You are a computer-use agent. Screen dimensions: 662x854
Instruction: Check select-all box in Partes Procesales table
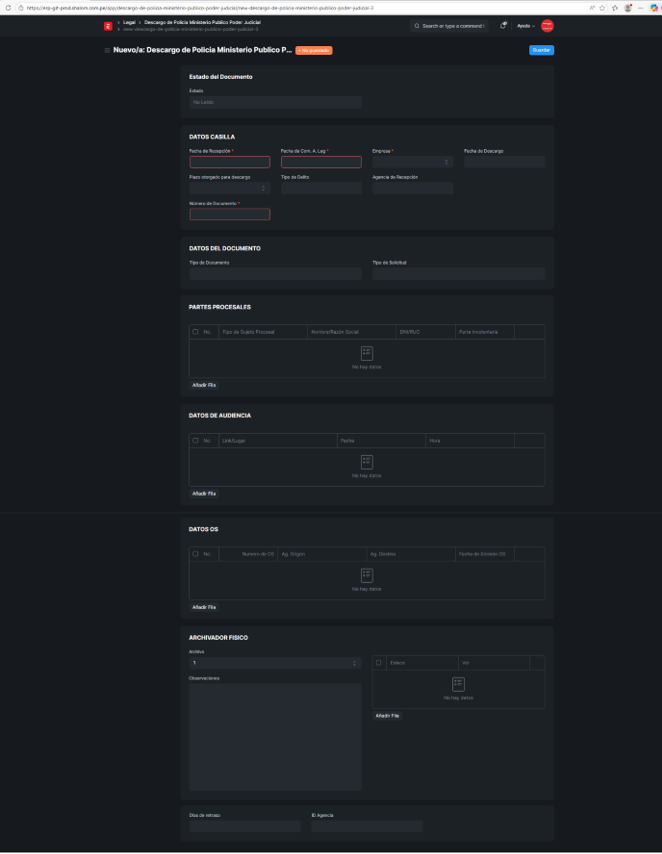(195, 331)
